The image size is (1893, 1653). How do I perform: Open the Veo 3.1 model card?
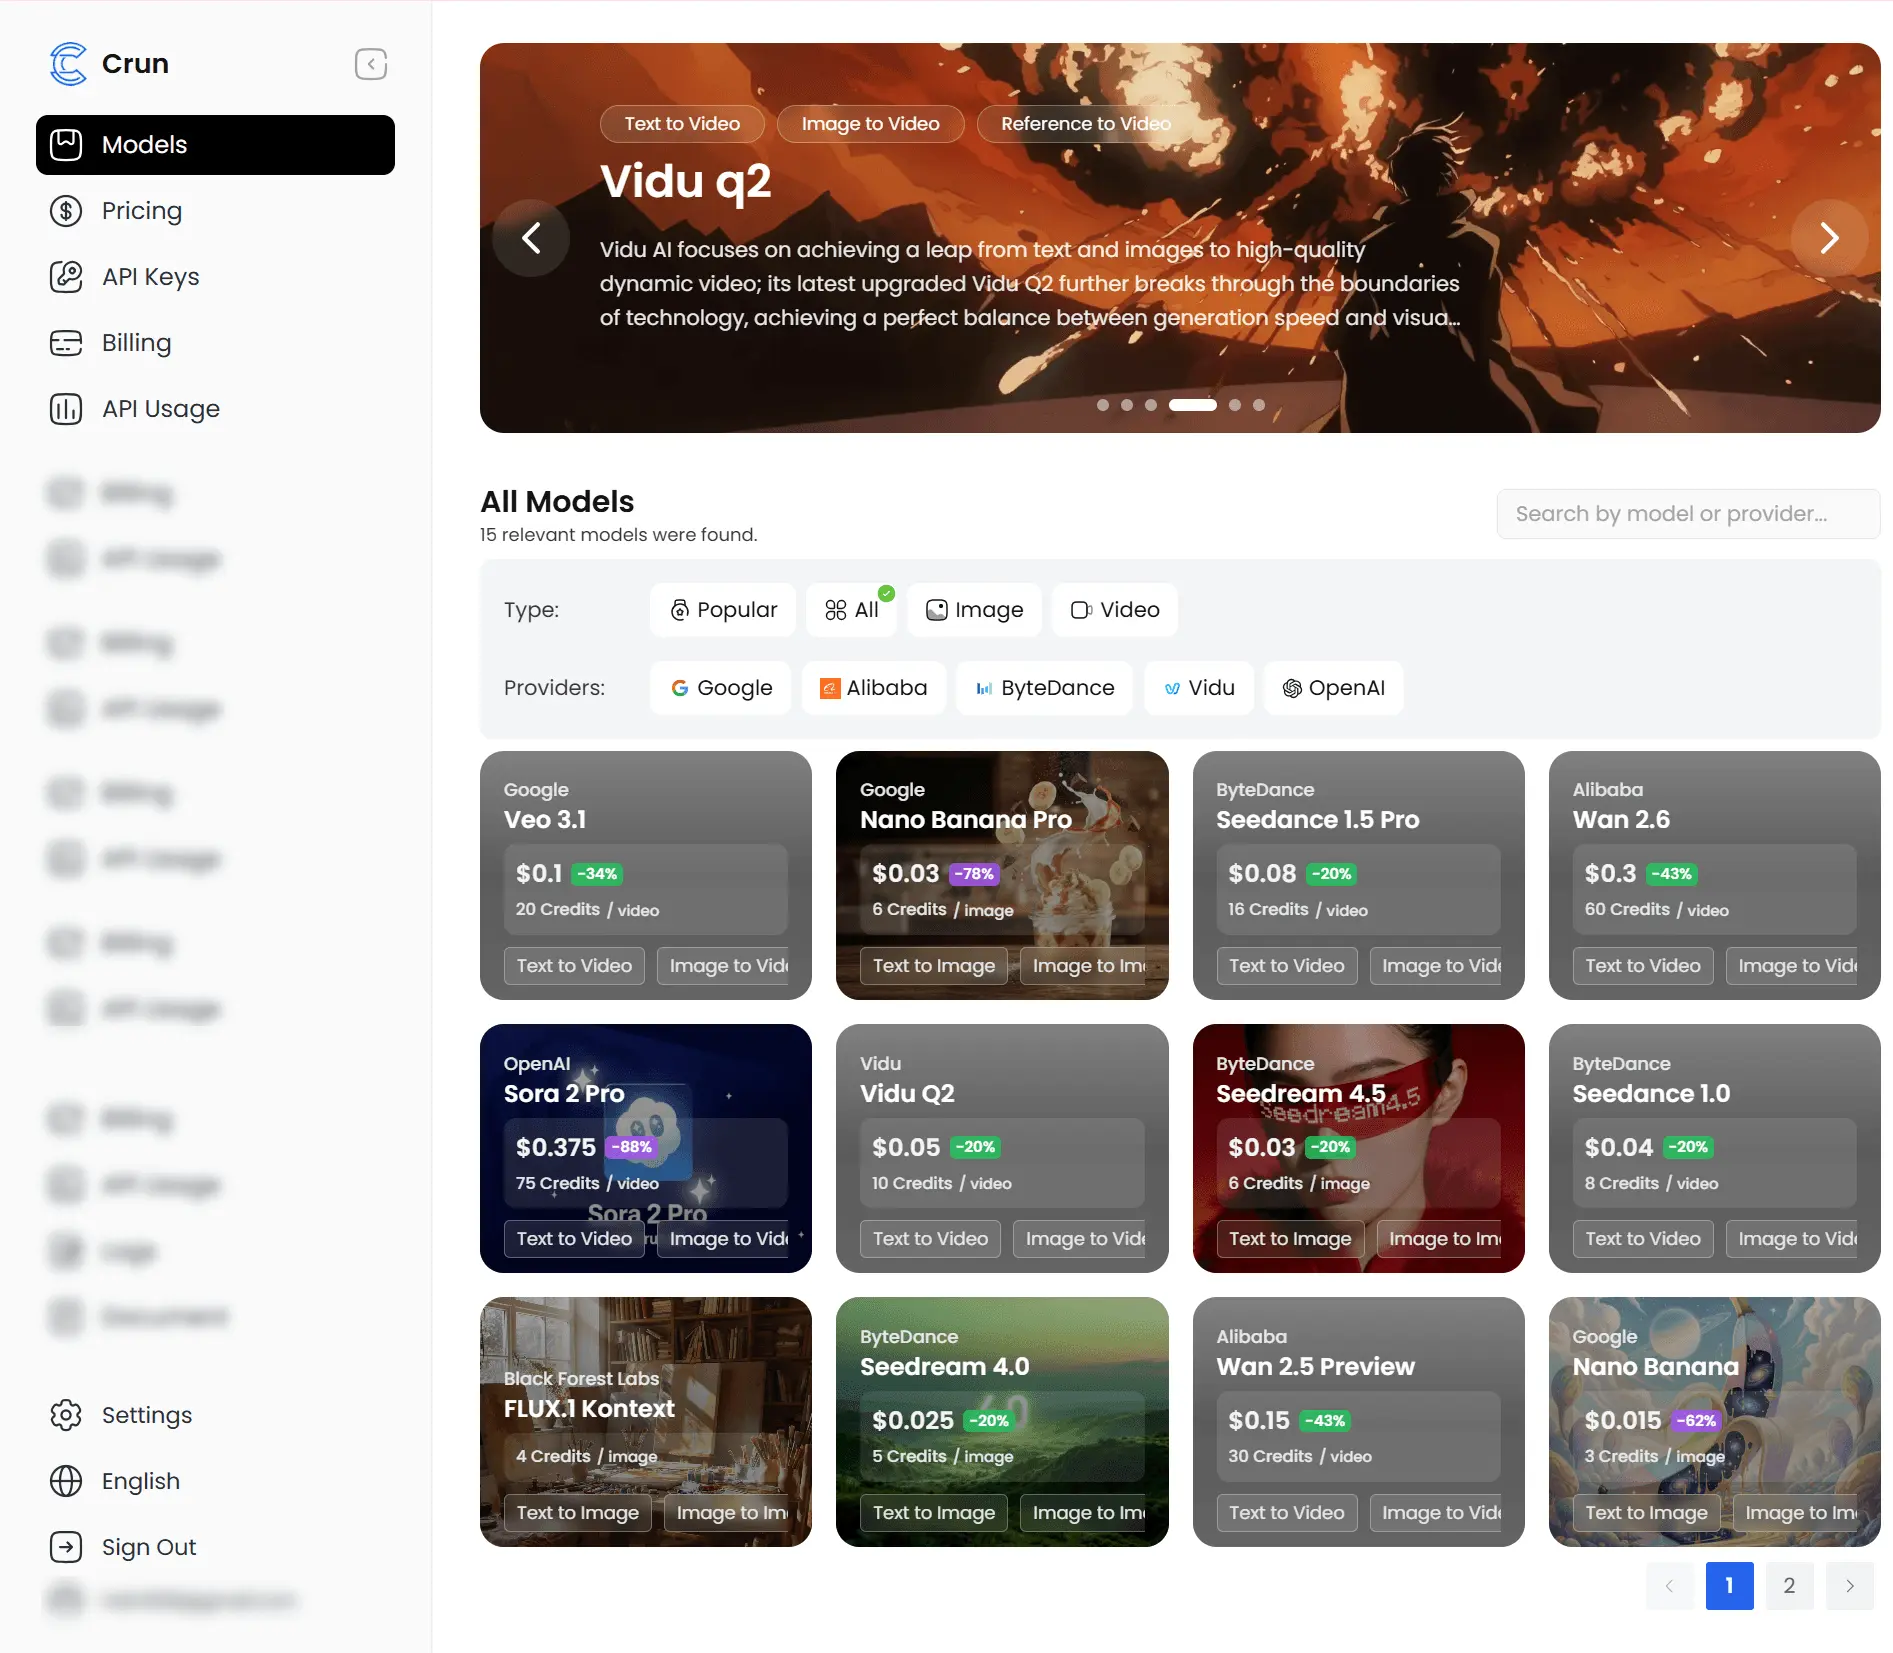click(x=646, y=875)
